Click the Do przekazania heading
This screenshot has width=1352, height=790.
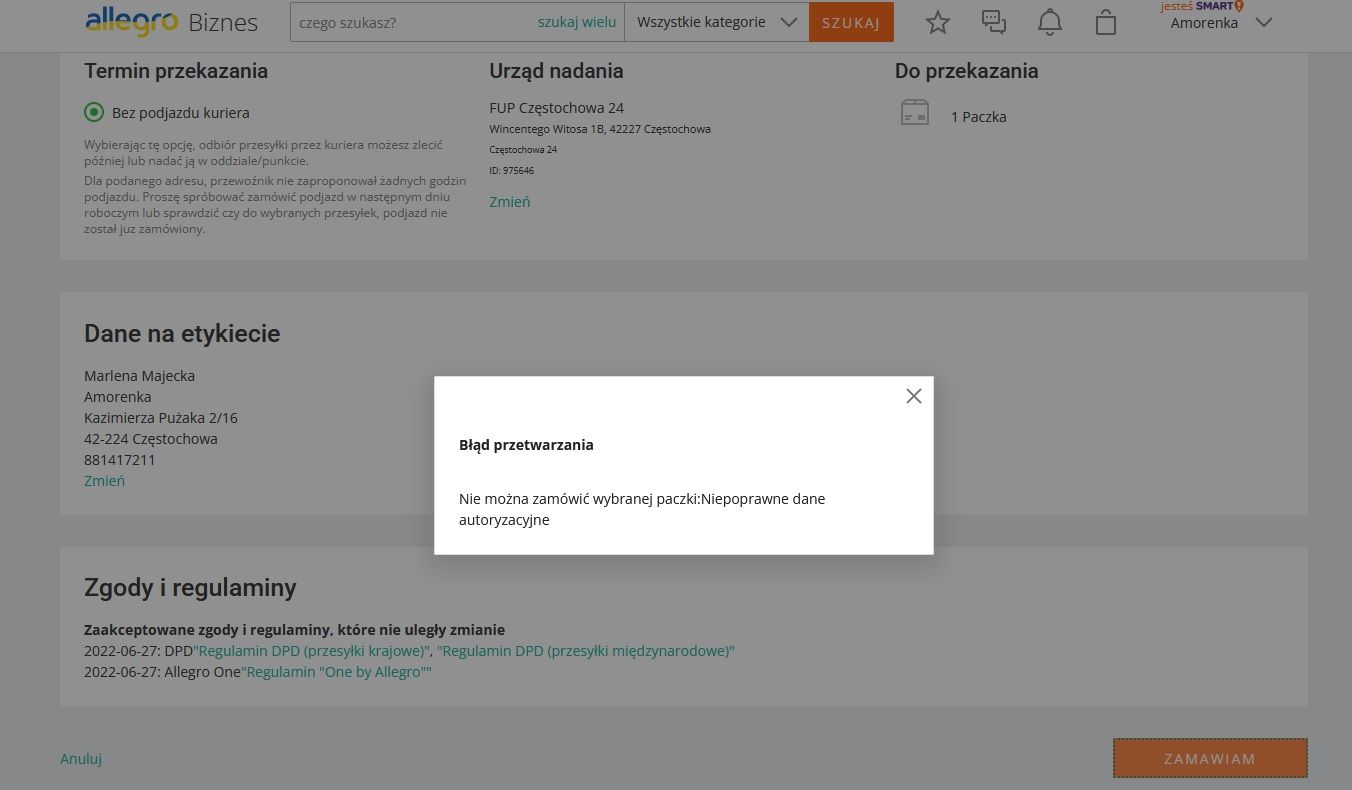tap(966, 71)
